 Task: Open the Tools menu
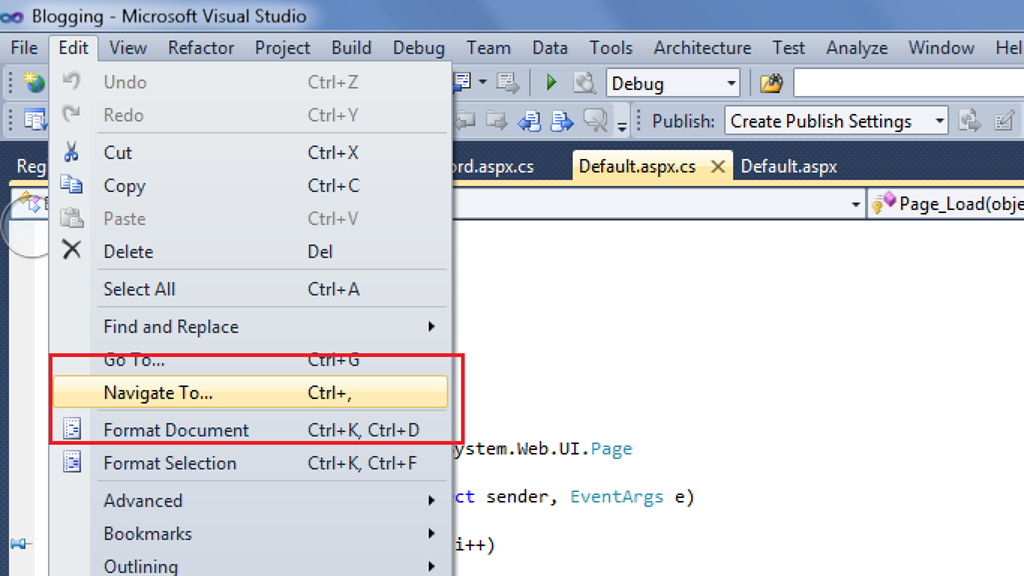[x=611, y=48]
